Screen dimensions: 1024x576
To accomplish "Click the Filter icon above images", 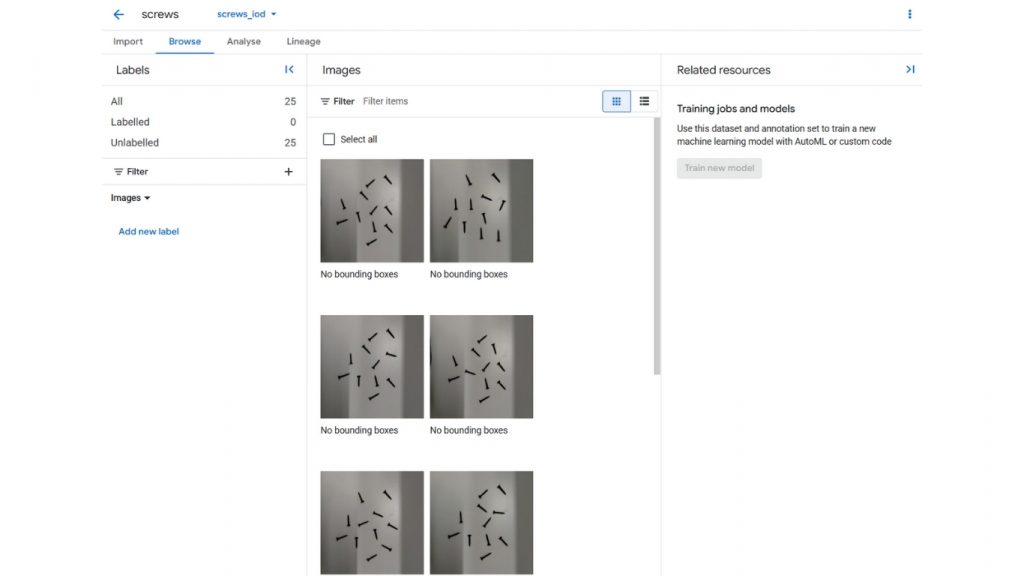I will pos(326,101).
